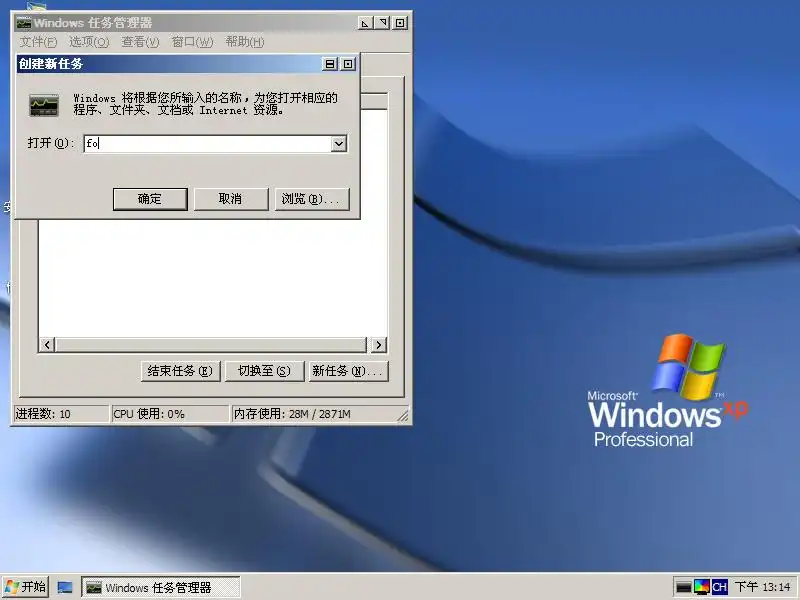Click 结束任务(E) button in Task Manager

pos(180,371)
